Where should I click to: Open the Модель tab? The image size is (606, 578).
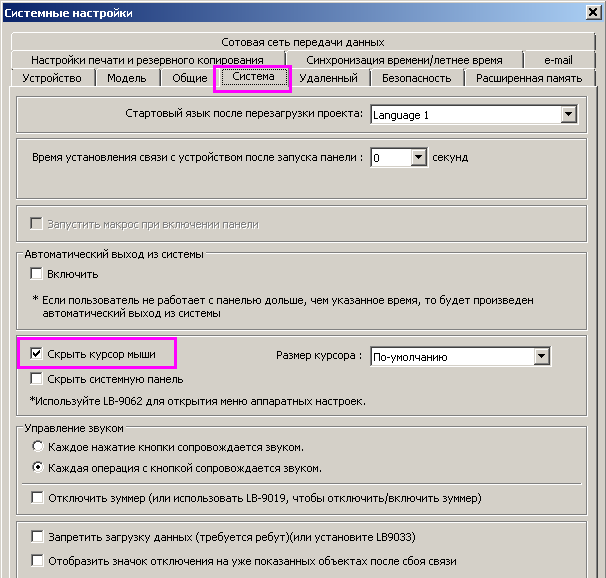pos(127,78)
